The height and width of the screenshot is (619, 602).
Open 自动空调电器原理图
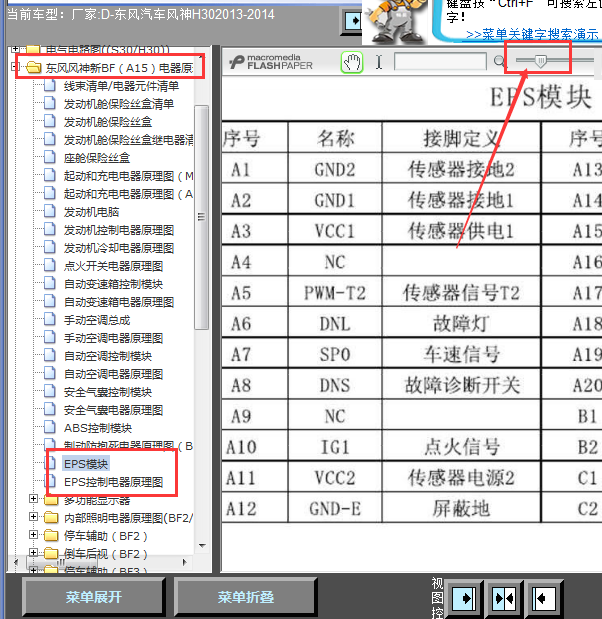point(113,374)
